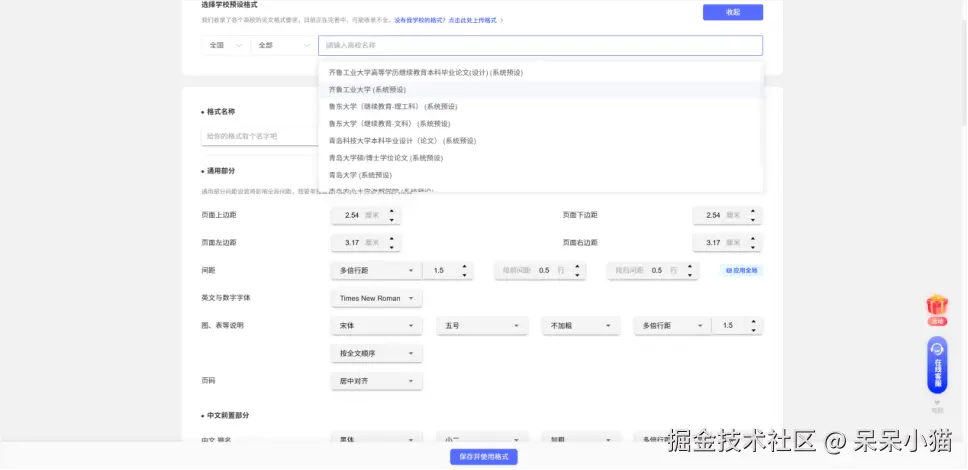Open the 五号 font size dropdown
968x470 pixels.
tap(482, 325)
